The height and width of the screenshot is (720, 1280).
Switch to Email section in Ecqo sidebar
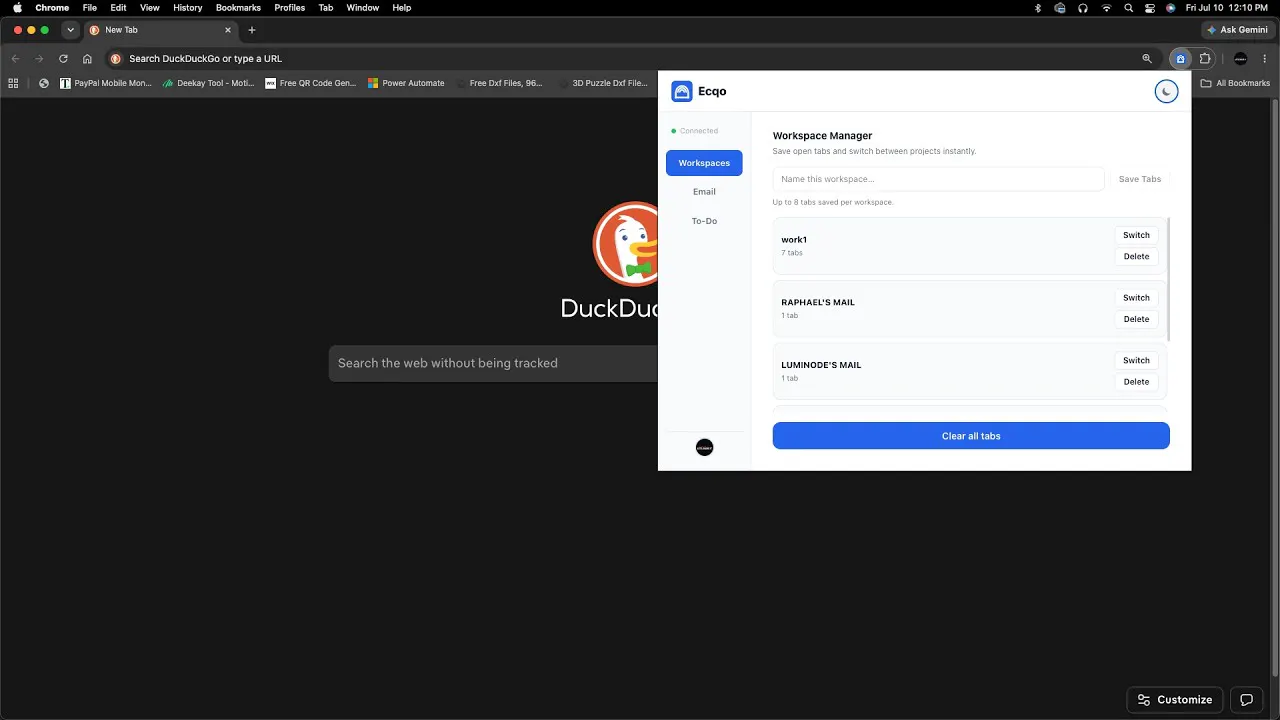click(704, 192)
